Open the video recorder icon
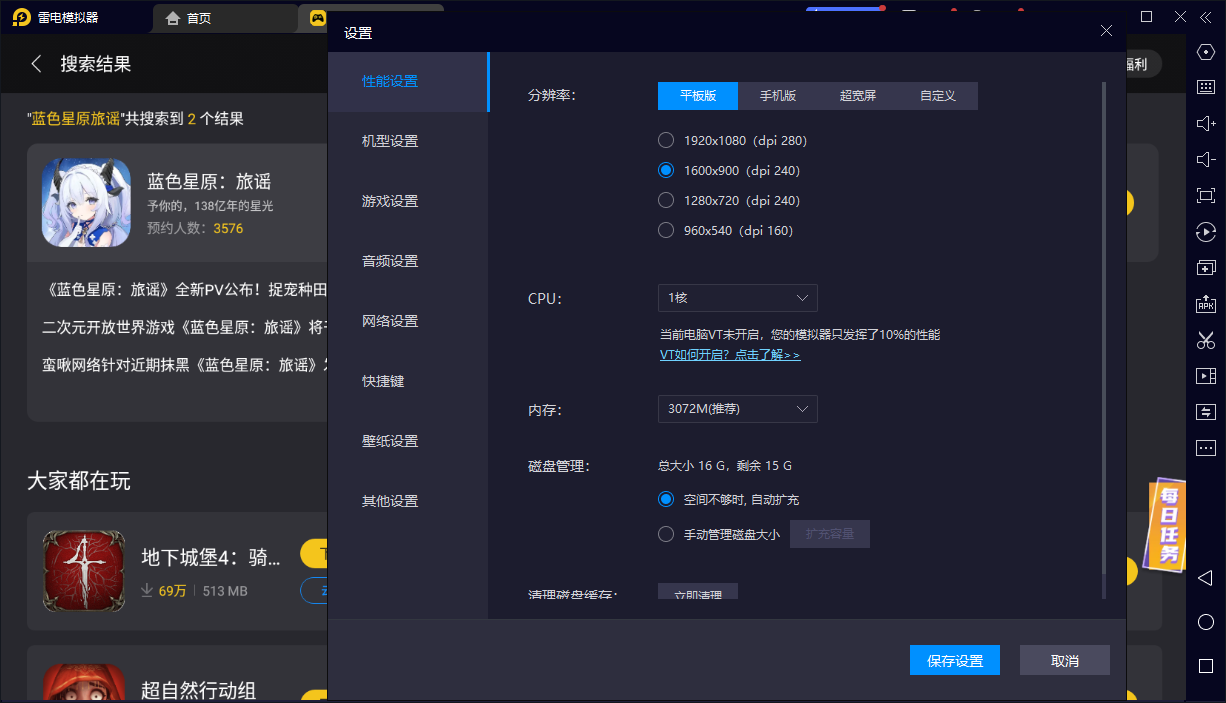 click(1205, 376)
